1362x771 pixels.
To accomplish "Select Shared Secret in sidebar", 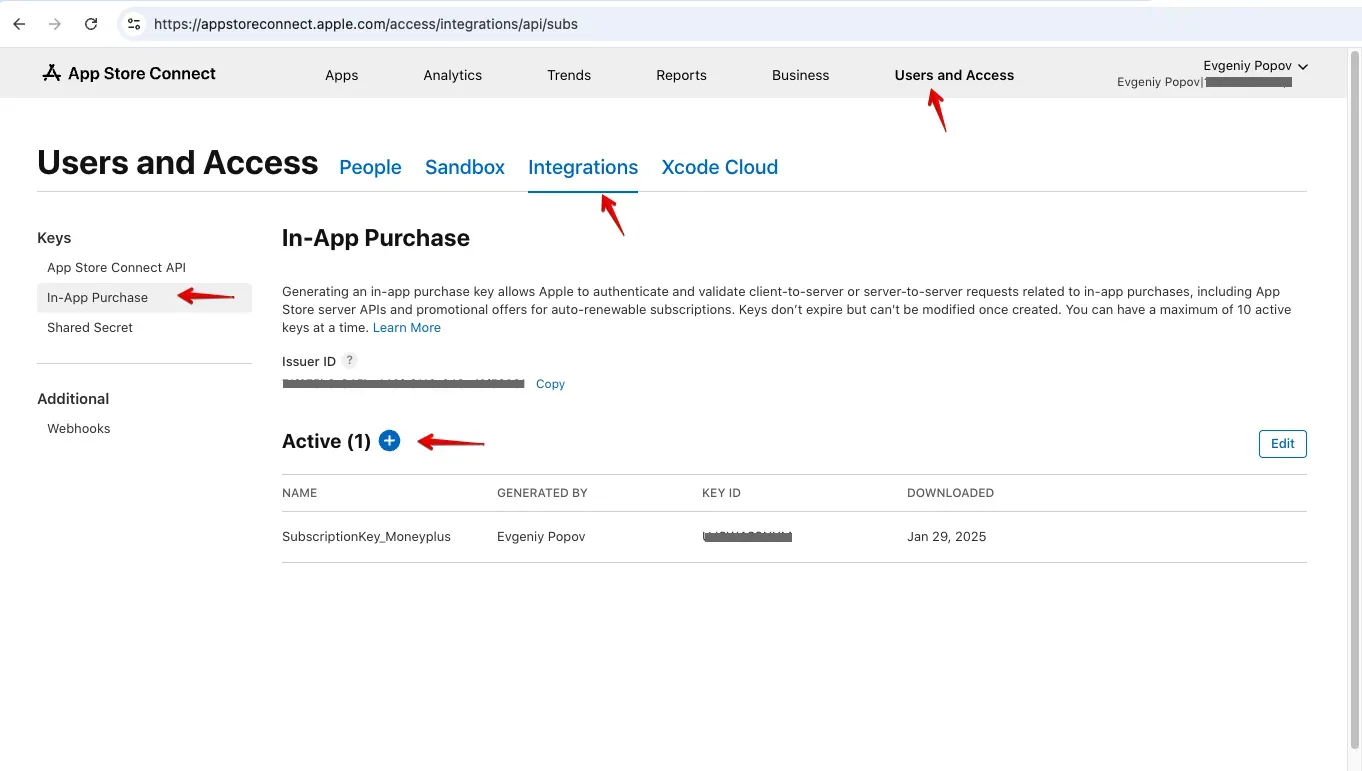I will point(90,327).
